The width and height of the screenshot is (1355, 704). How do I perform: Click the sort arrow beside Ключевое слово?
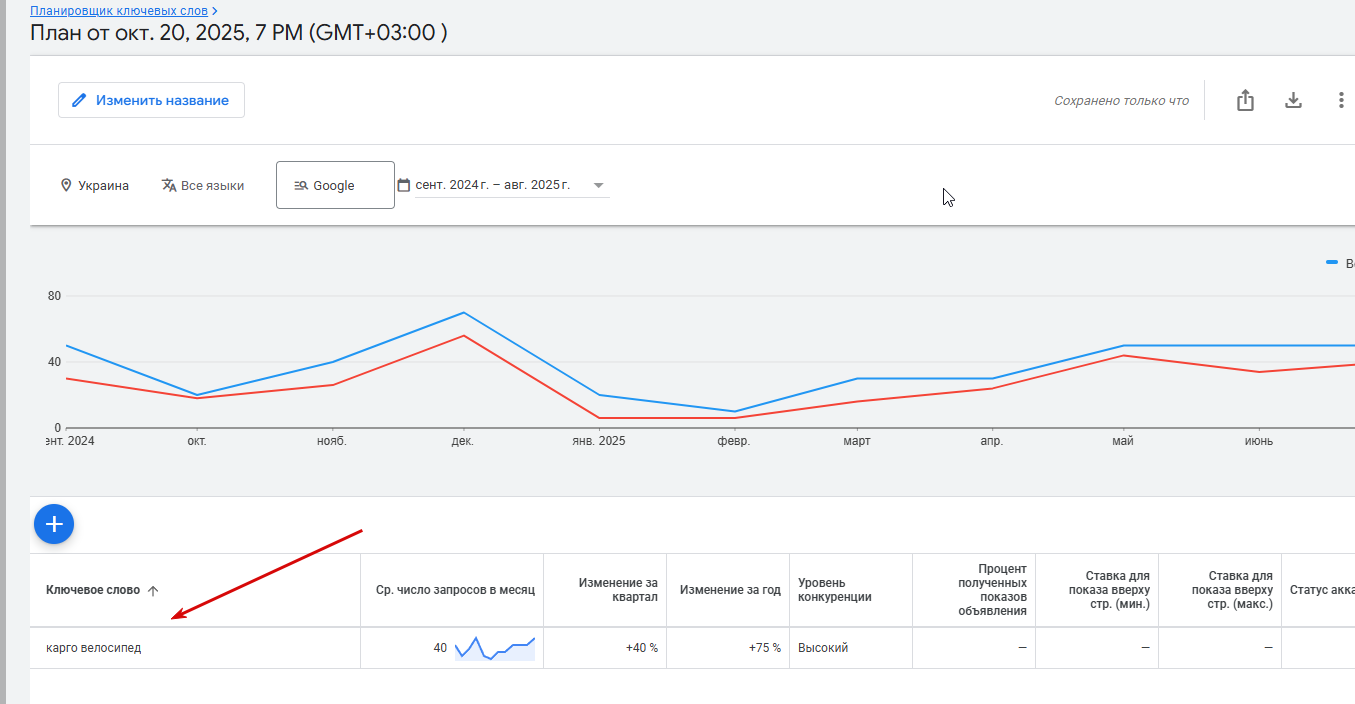pos(153,591)
